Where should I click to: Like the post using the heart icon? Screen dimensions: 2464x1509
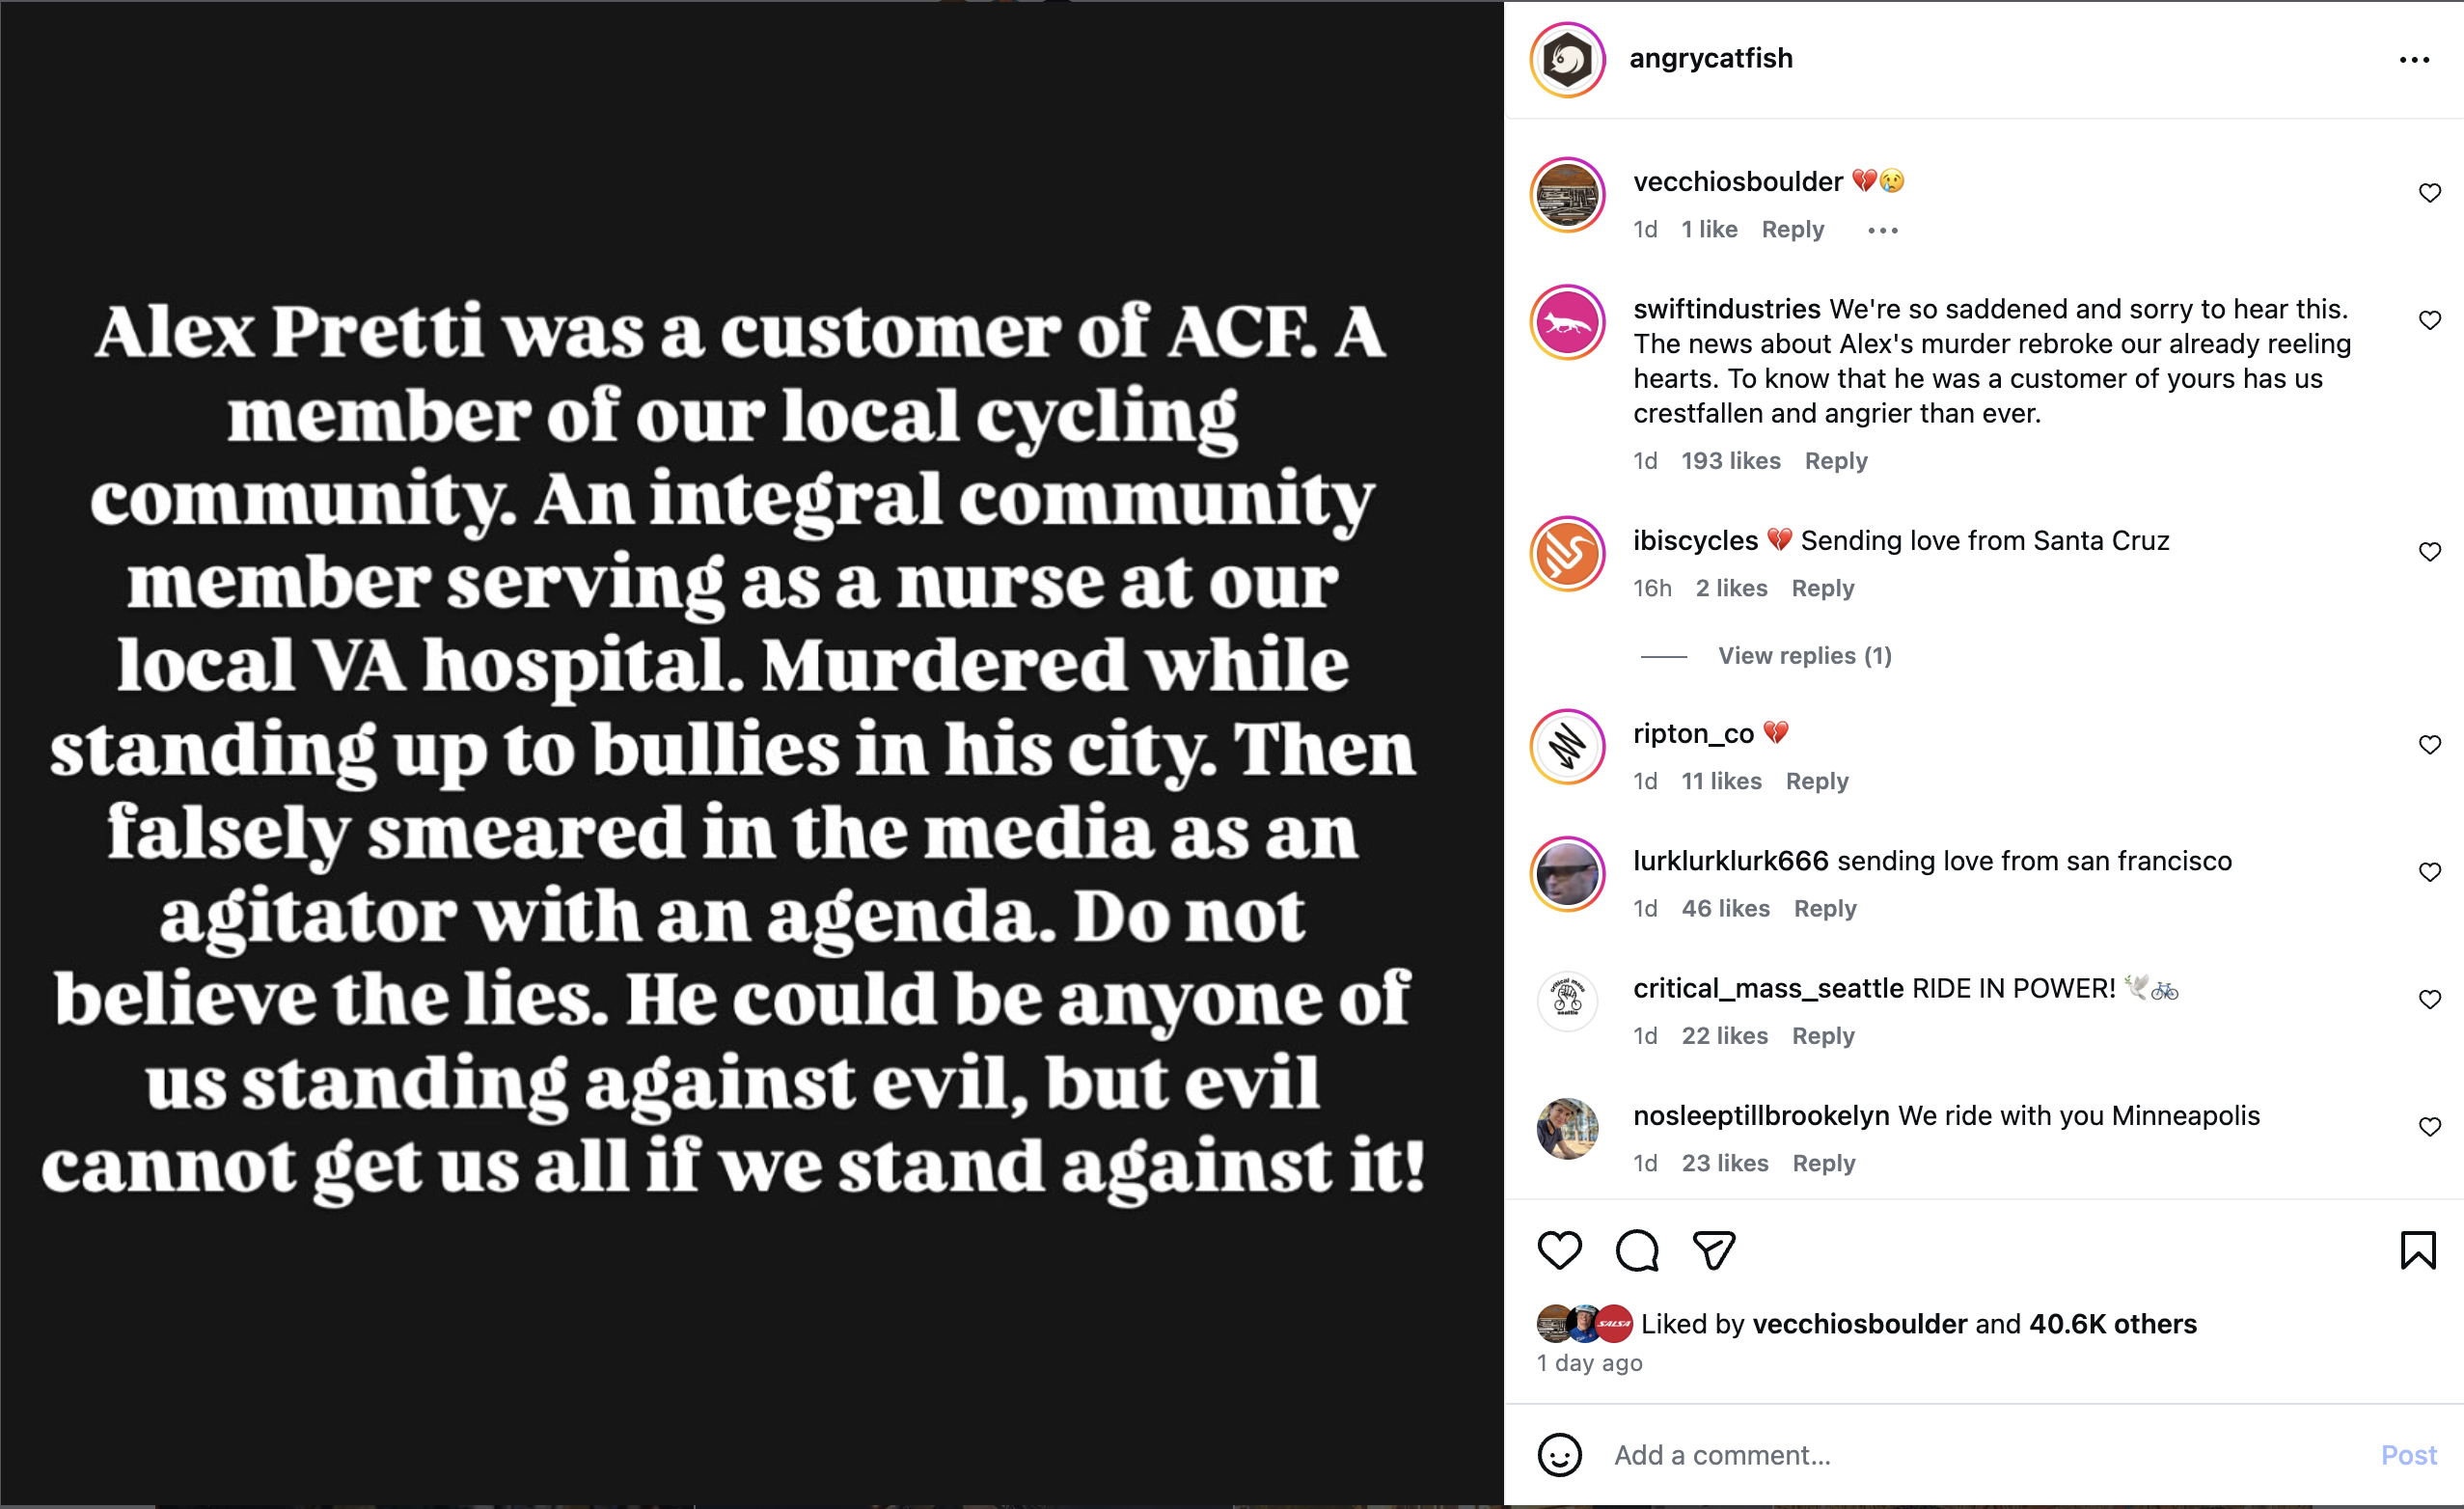click(x=1560, y=1250)
